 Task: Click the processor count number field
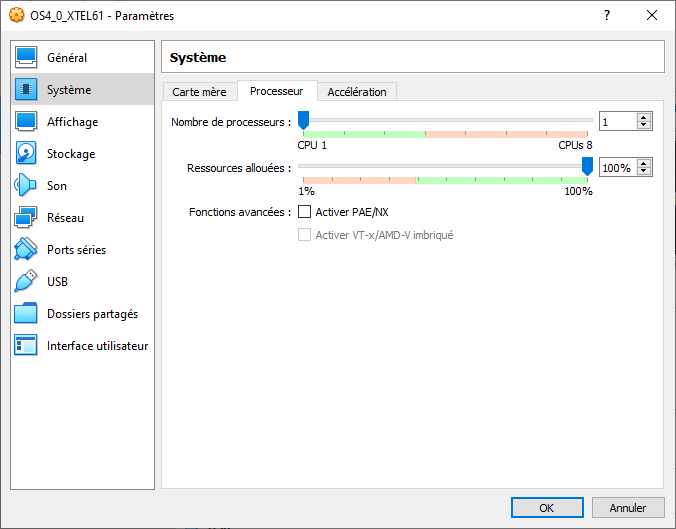[x=616, y=122]
